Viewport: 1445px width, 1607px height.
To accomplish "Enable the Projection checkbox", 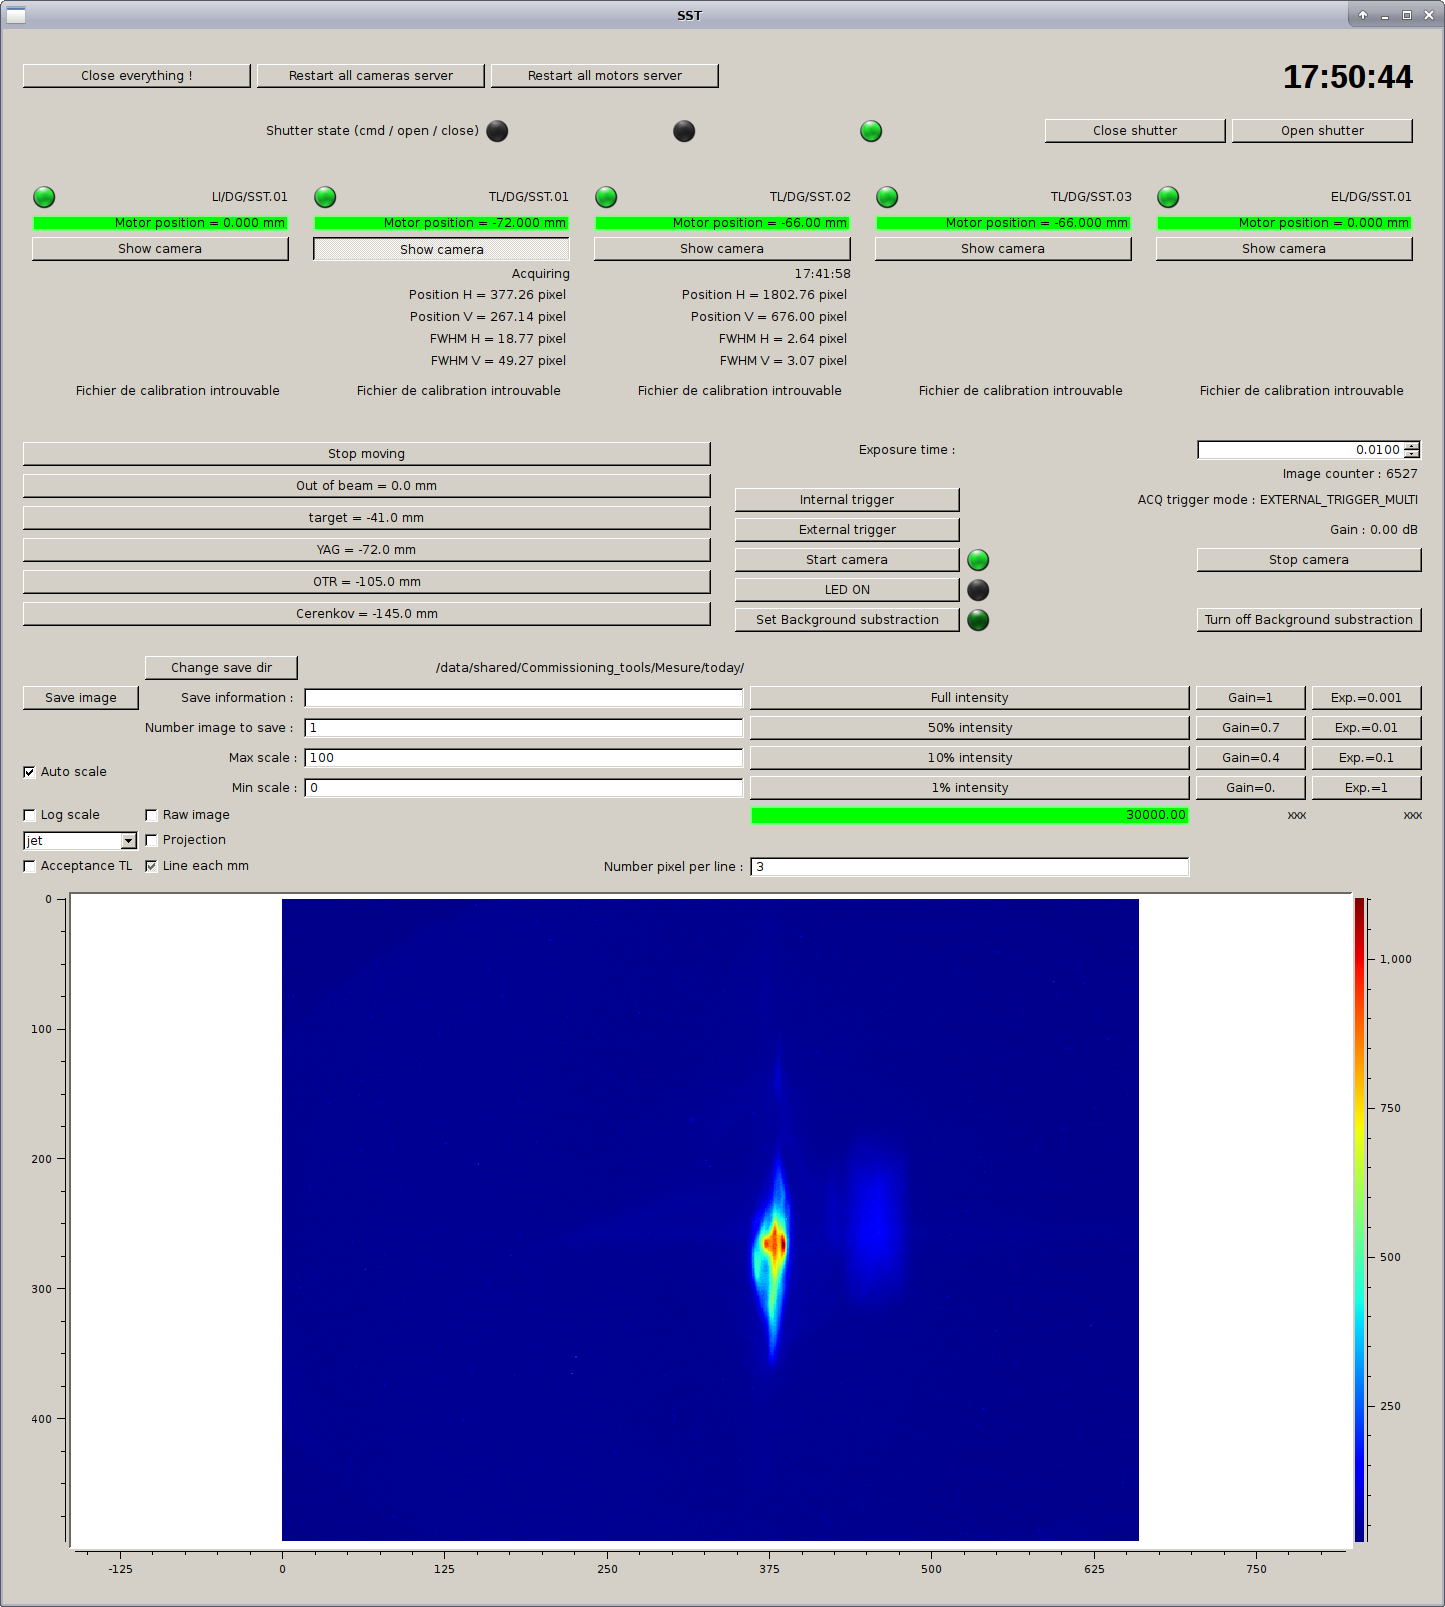I will pyautogui.click(x=152, y=840).
